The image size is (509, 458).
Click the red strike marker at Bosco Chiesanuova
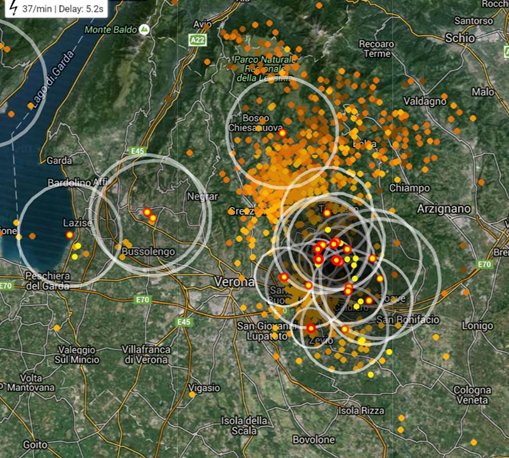(x=282, y=133)
